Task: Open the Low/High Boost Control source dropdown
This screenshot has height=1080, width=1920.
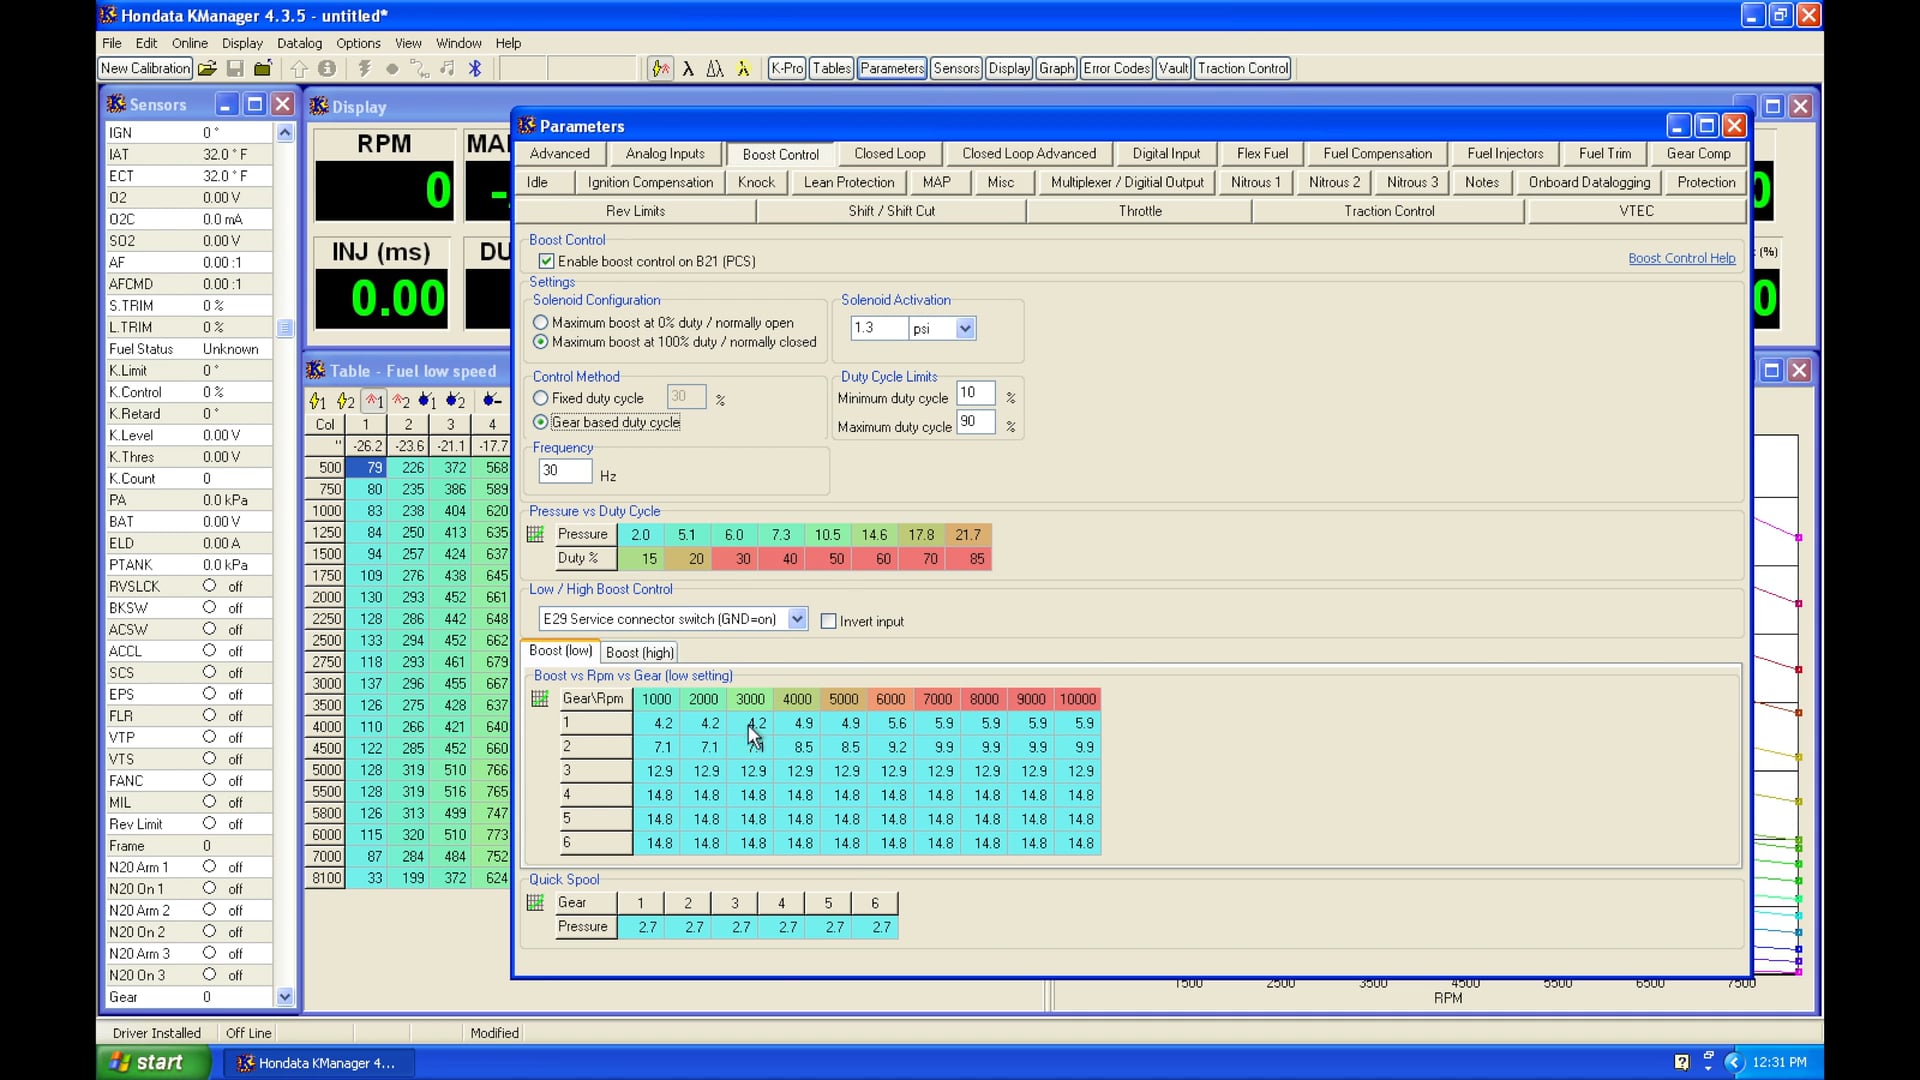Action: coord(797,619)
